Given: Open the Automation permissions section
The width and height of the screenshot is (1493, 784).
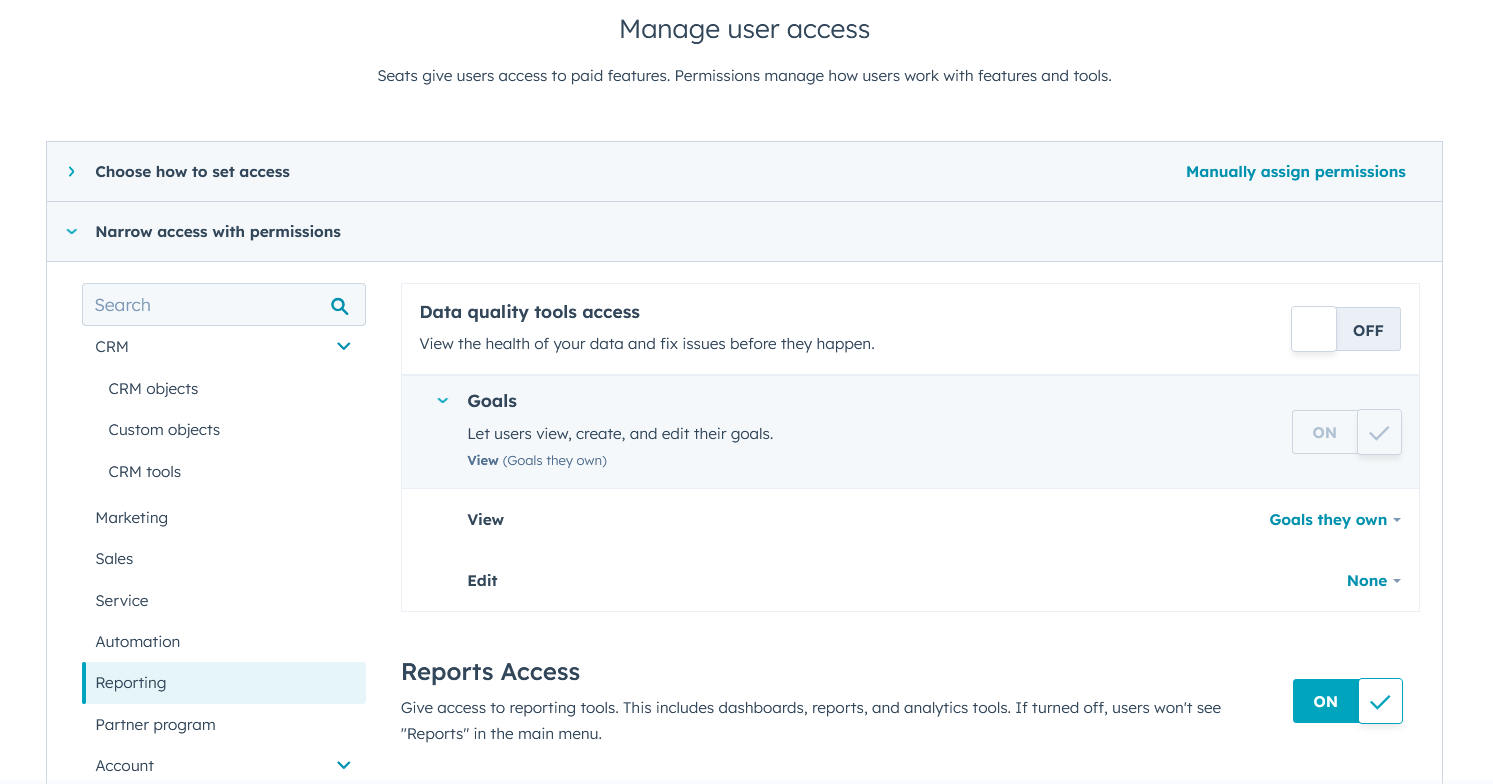Looking at the screenshot, I should point(137,641).
